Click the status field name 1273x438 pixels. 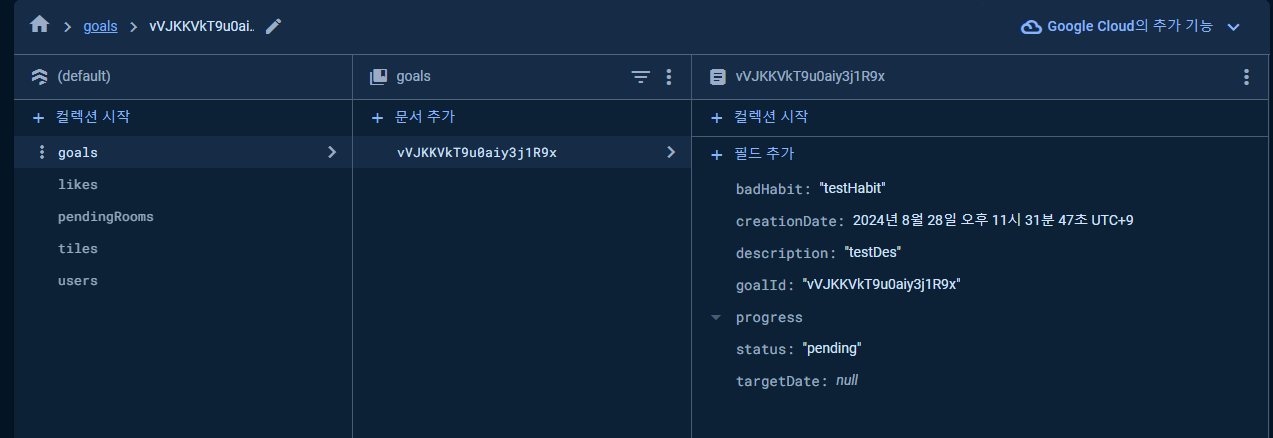tap(763, 349)
